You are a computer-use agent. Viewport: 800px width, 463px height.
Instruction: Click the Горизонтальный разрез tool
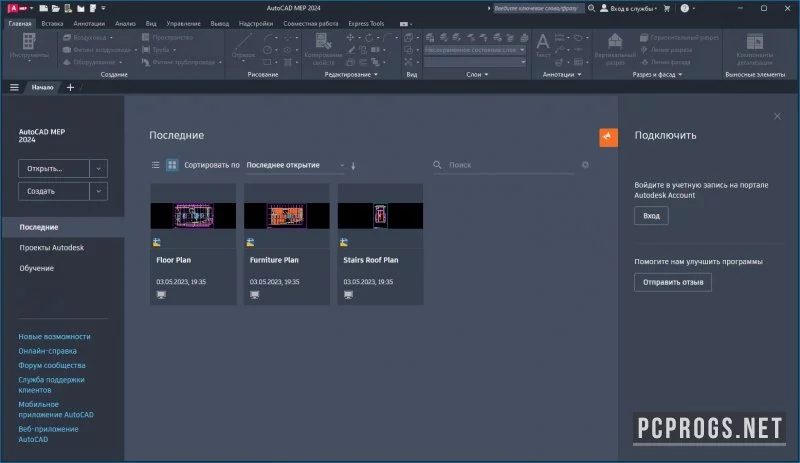[680, 37]
